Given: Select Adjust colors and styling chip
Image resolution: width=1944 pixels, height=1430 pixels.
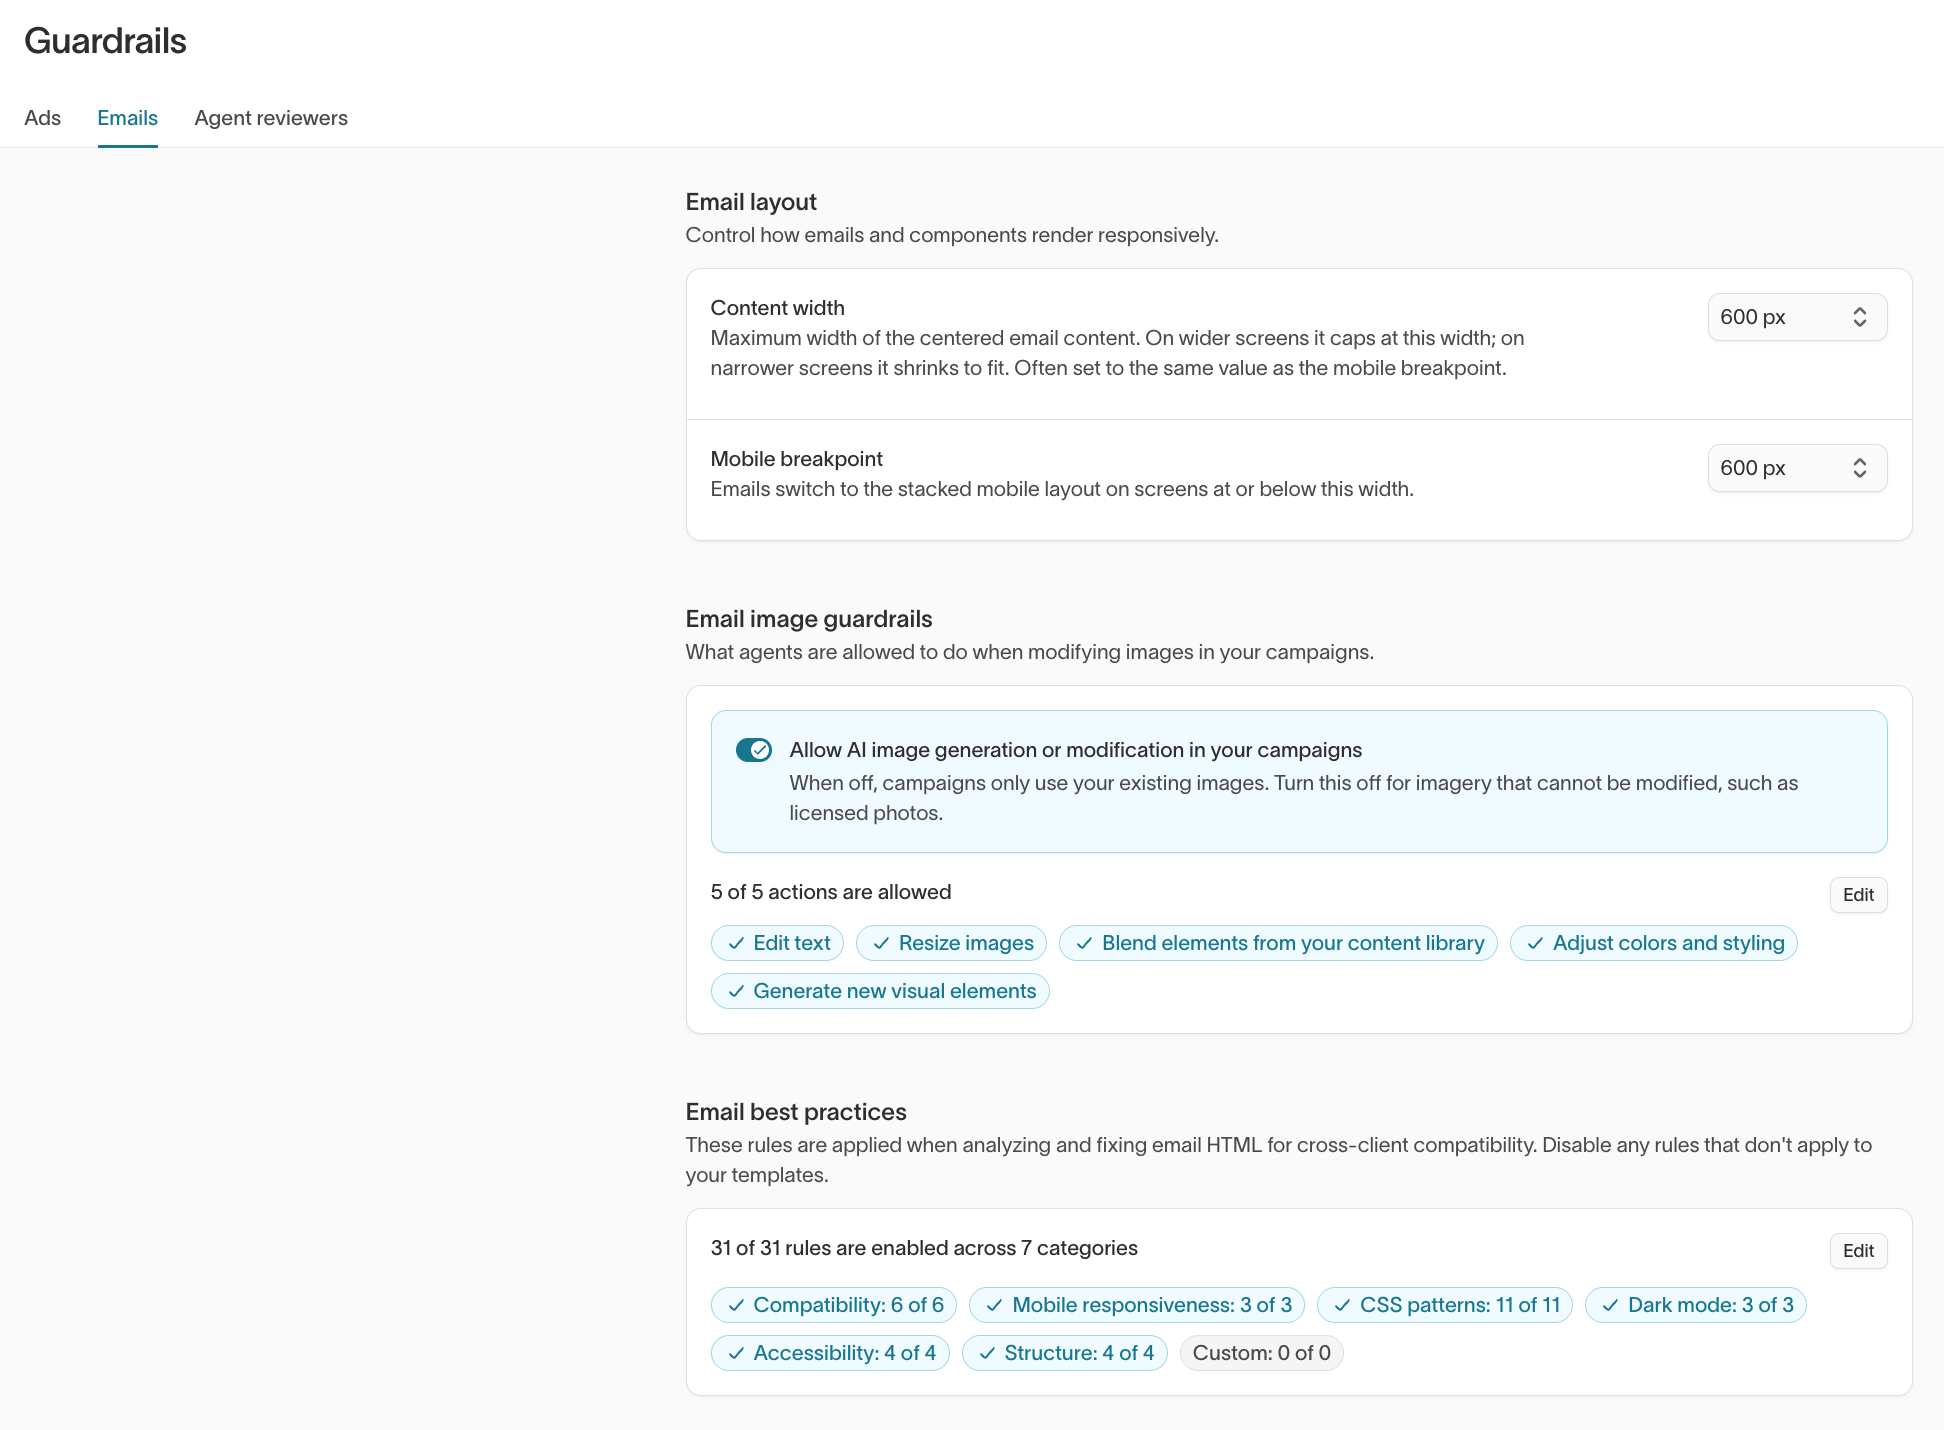Looking at the screenshot, I should (1654, 943).
